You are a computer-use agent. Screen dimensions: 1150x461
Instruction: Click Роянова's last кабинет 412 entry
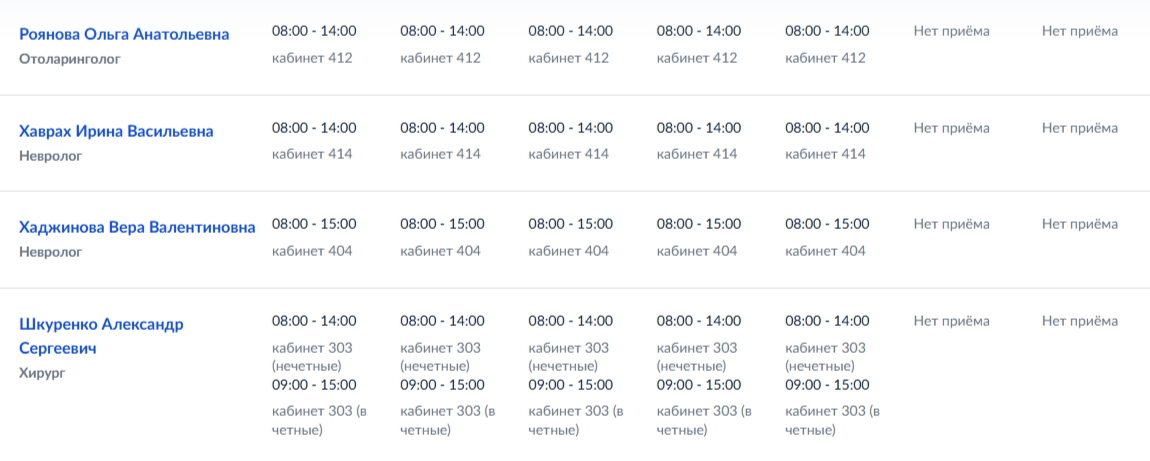[825, 58]
